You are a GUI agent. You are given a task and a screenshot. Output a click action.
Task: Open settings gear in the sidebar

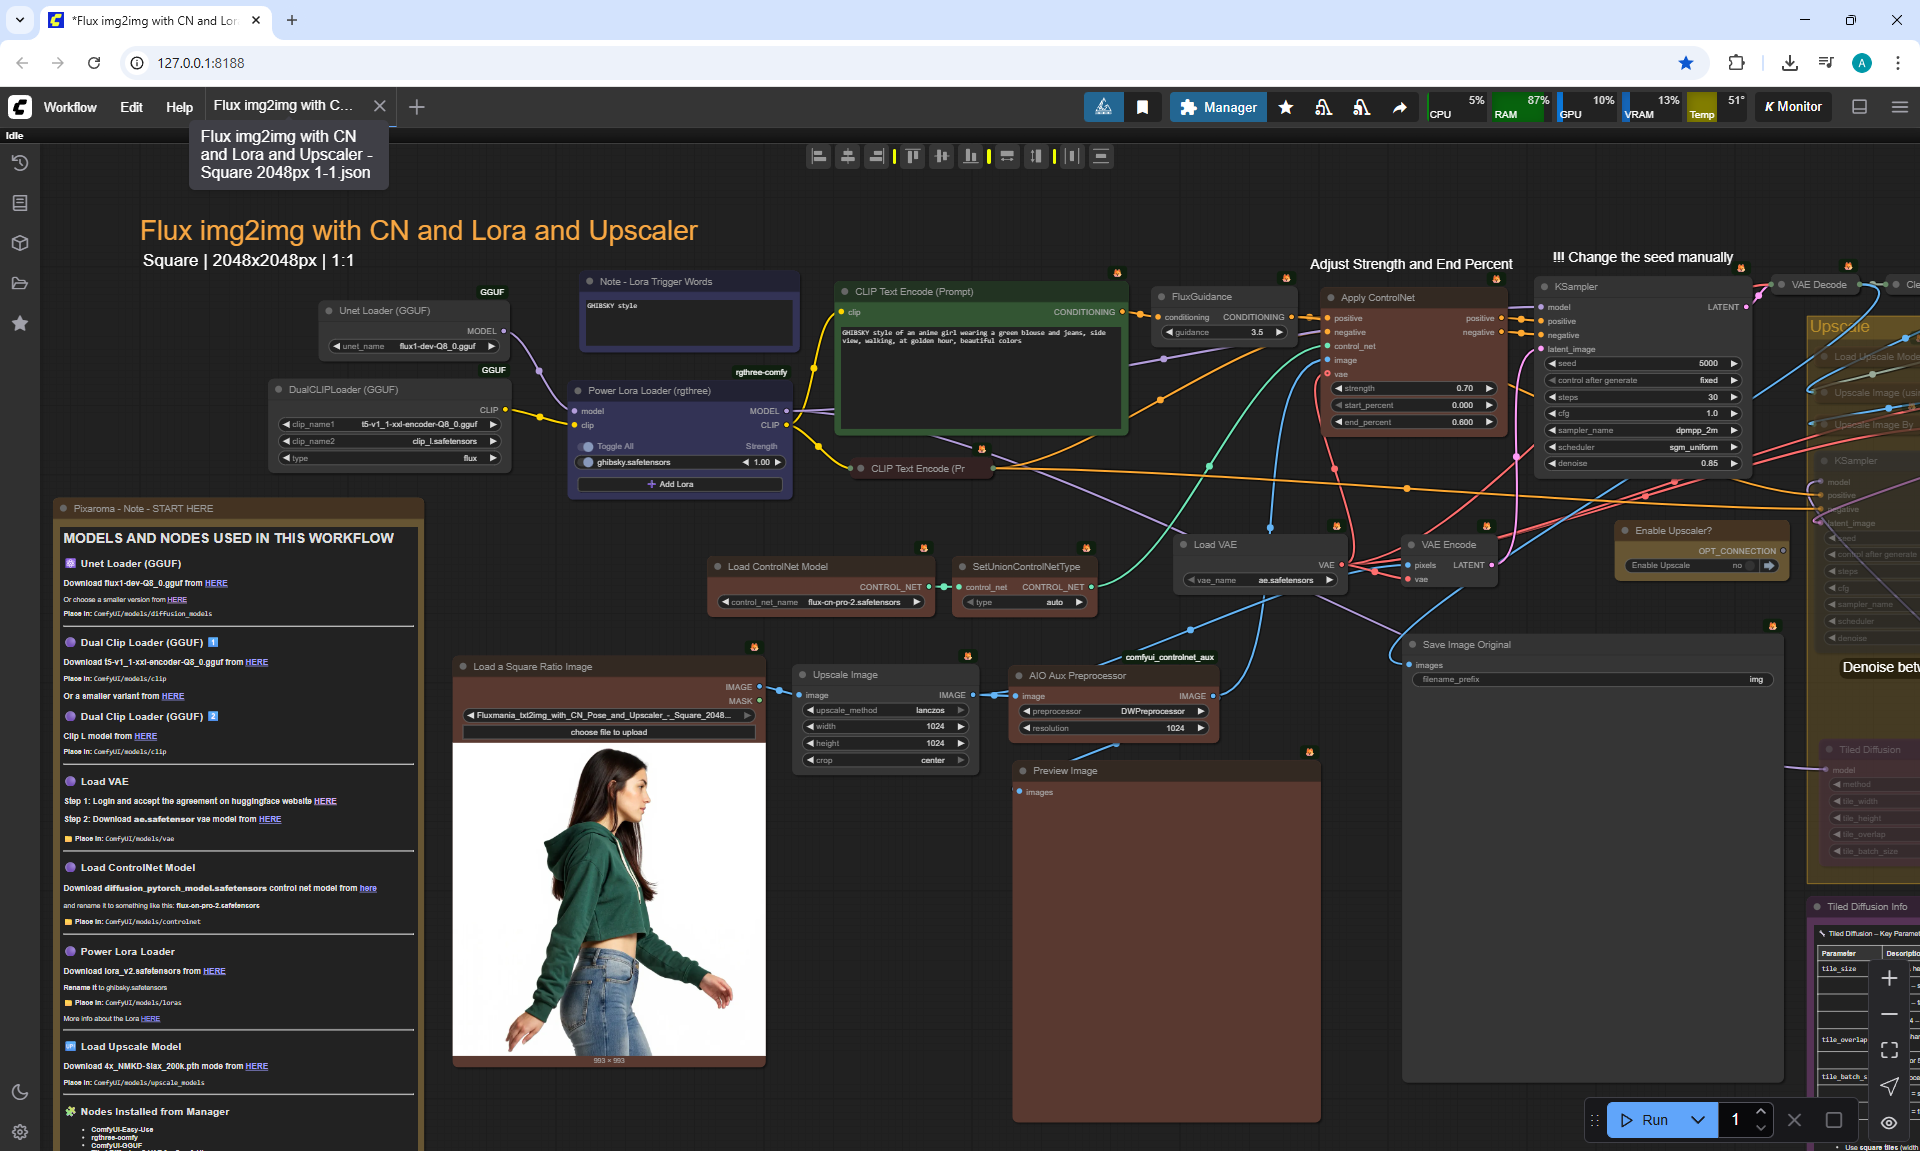pyautogui.click(x=20, y=1132)
